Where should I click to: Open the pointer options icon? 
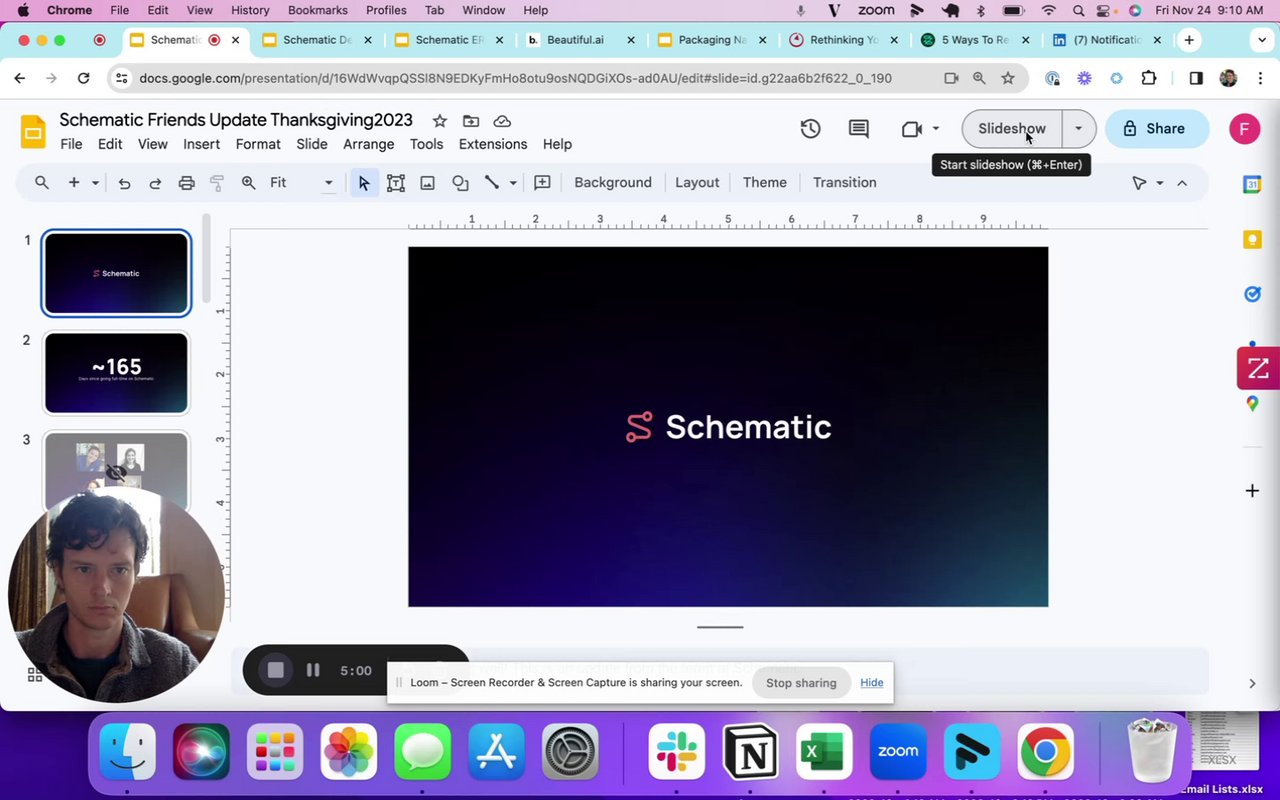[1139, 183]
